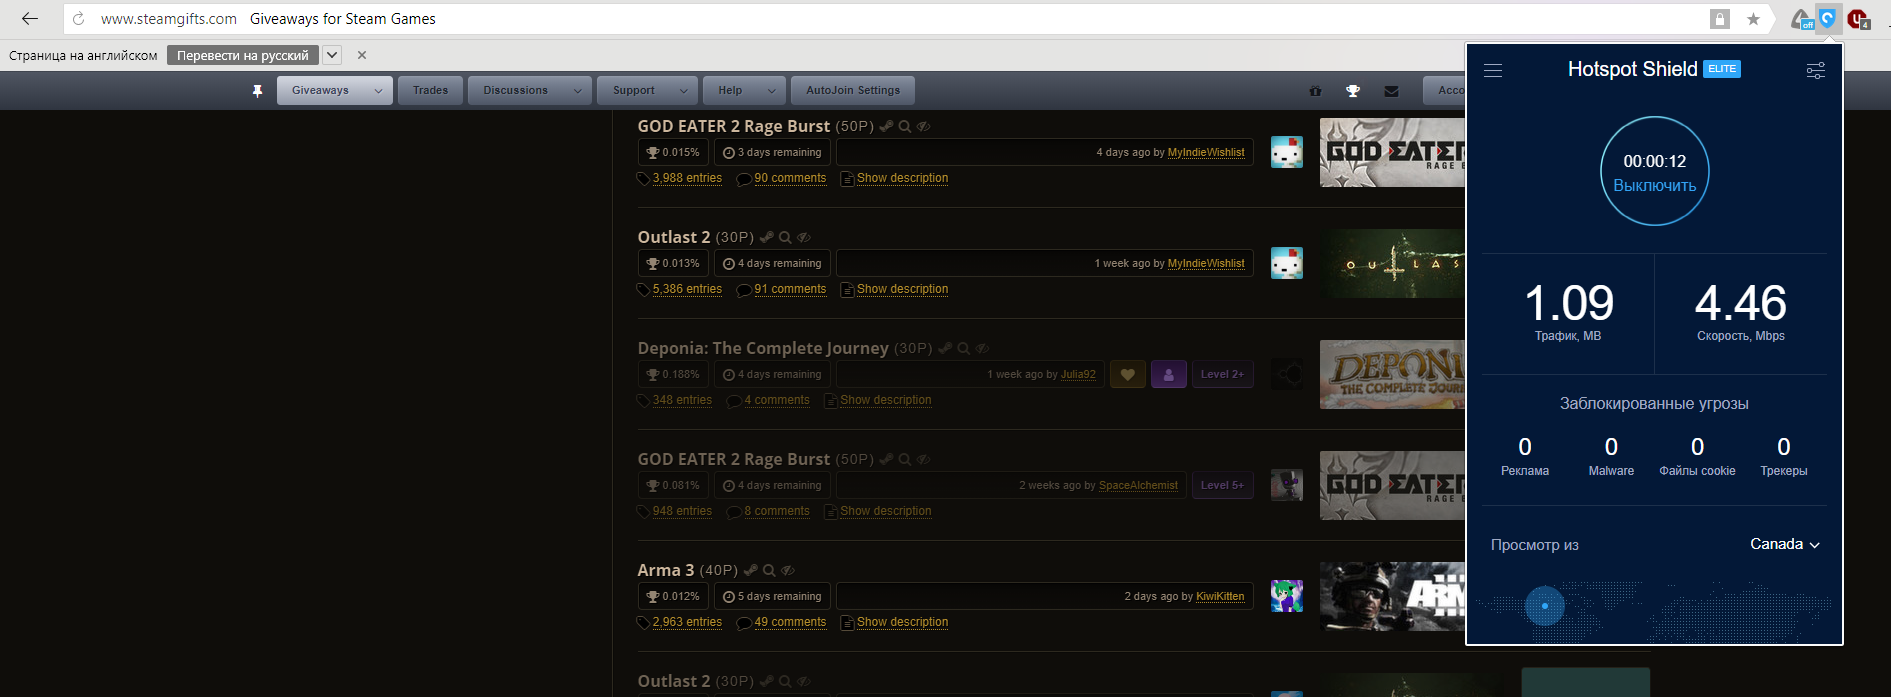This screenshot has height=697, width=1891.
Task: Open messages envelope icon in header
Action: coord(1391,91)
